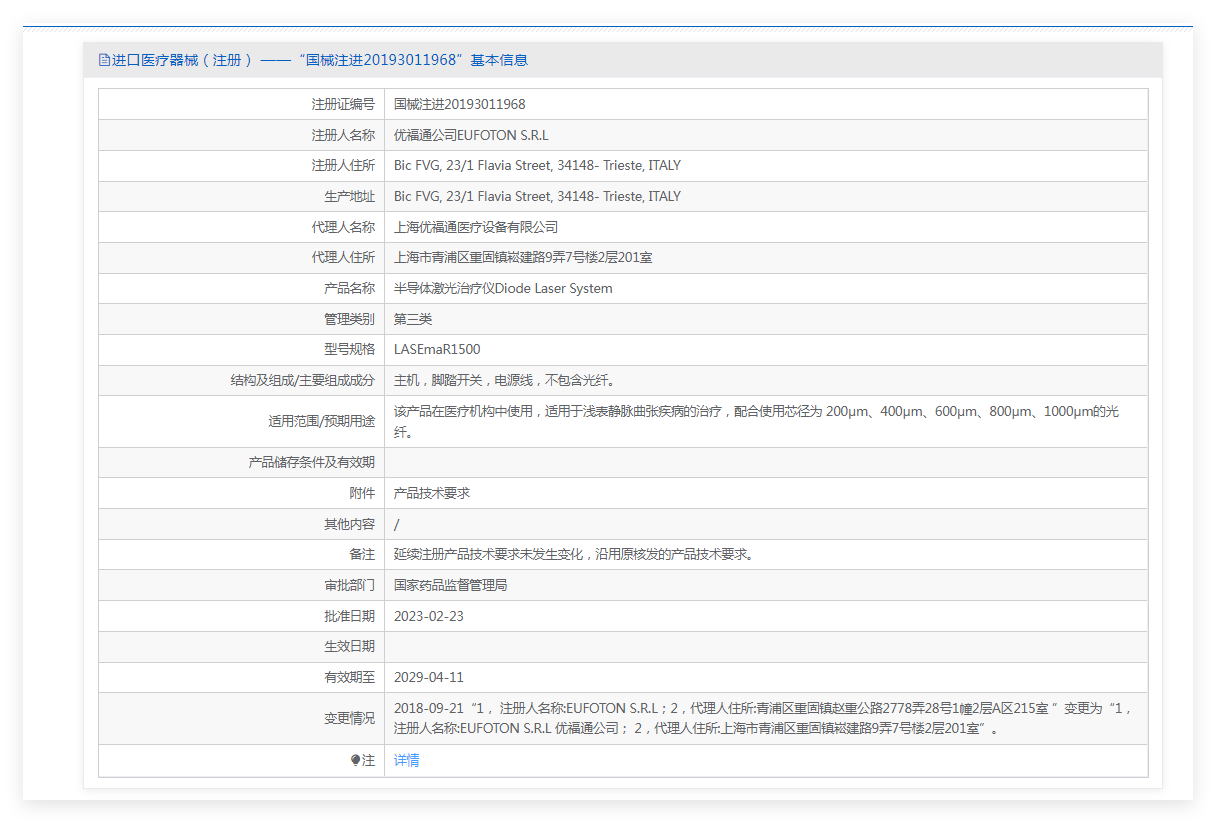Click the 产品储存条件及有效期 label
The image size is (1216, 823).
click(x=312, y=463)
